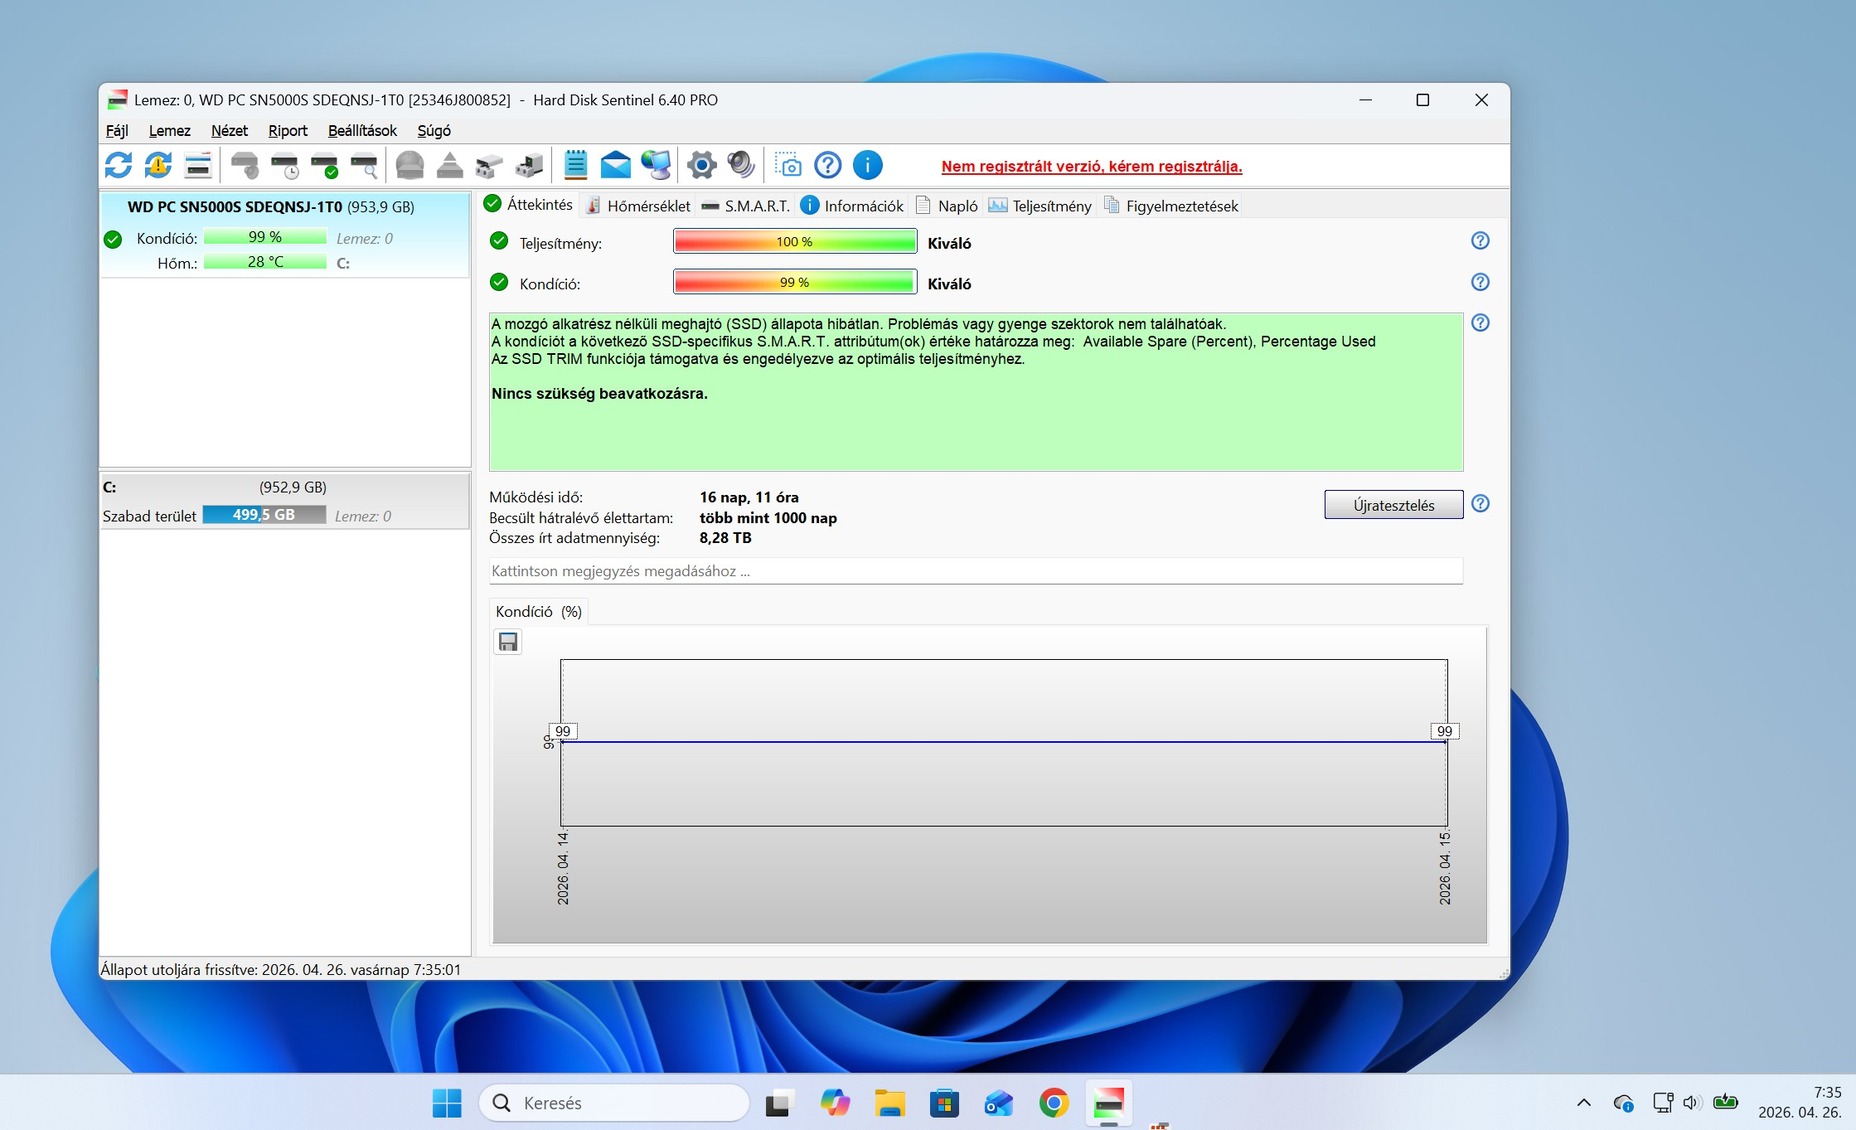Image resolution: width=1856 pixels, height=1130 pixels.
Task: Switch to the Hőmérséklet tab
Action: 638,206
